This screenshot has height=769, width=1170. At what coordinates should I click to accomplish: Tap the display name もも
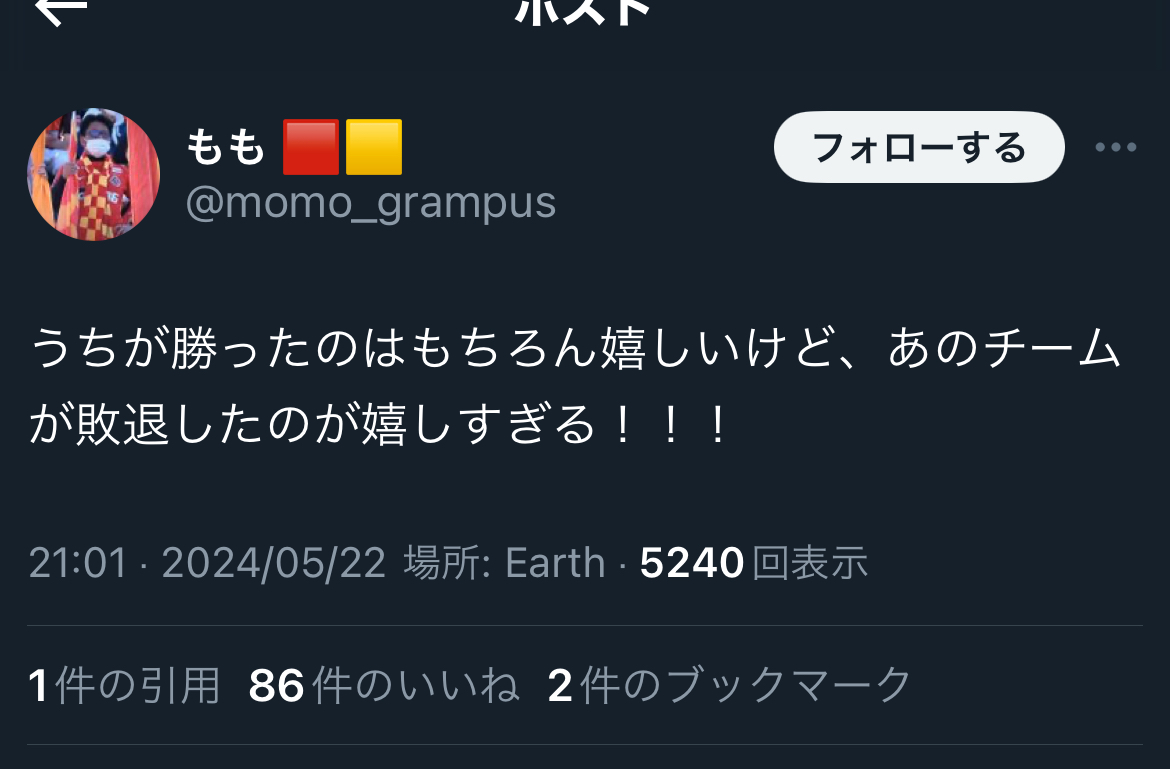coord(225,147)
